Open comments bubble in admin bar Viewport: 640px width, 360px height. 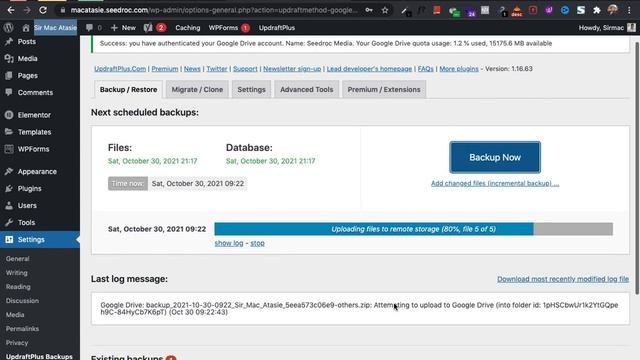93,28
